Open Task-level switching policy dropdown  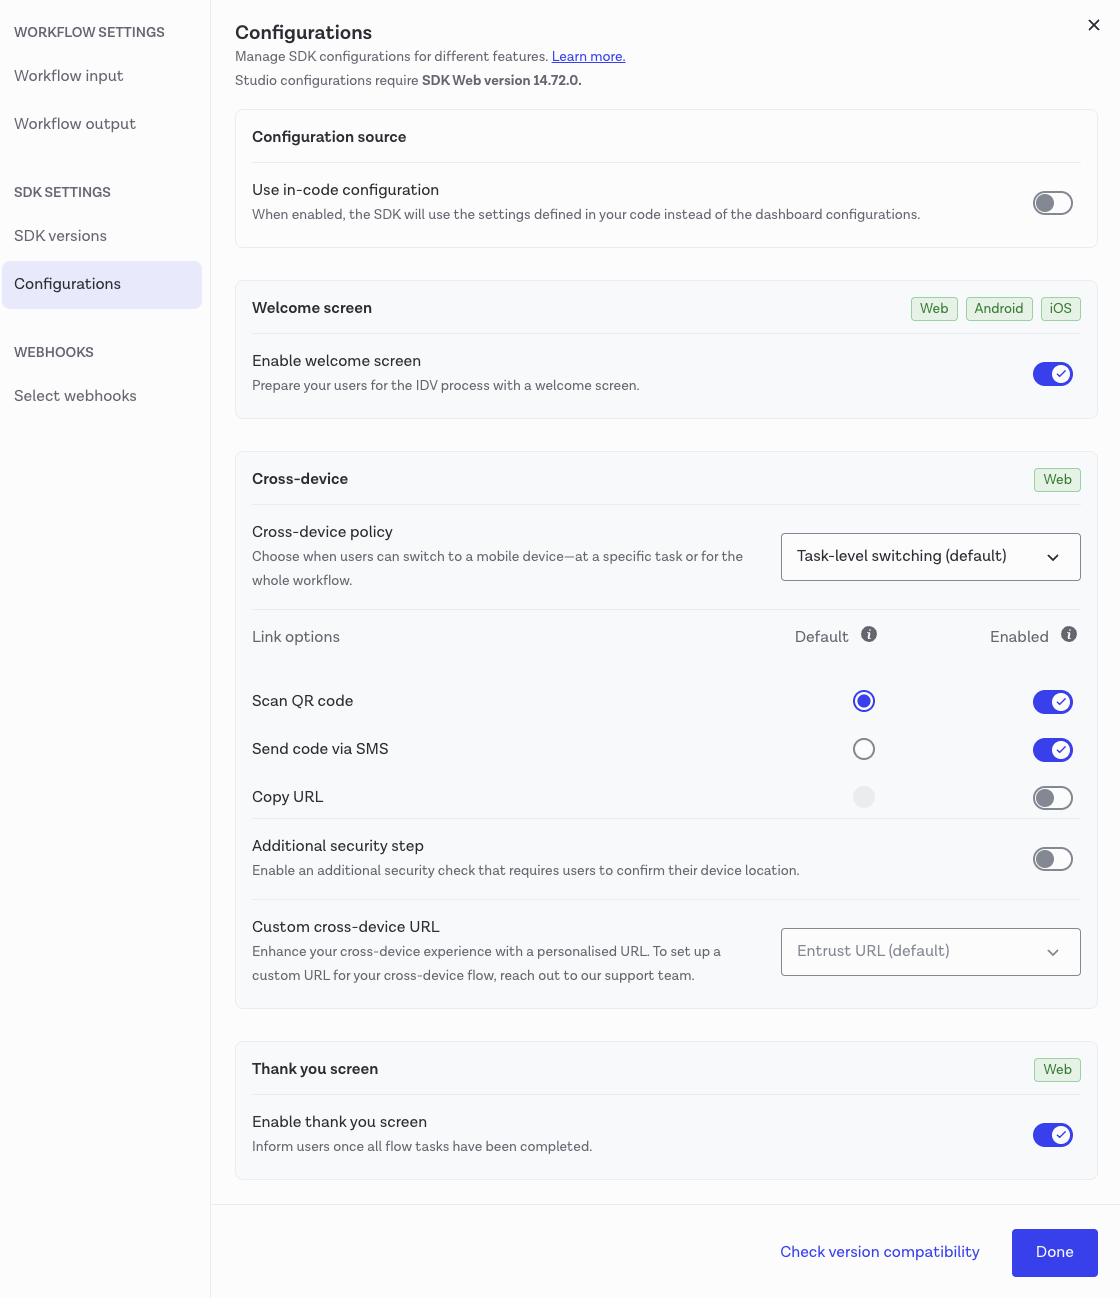pyautogui.click(x=931, y=557)
